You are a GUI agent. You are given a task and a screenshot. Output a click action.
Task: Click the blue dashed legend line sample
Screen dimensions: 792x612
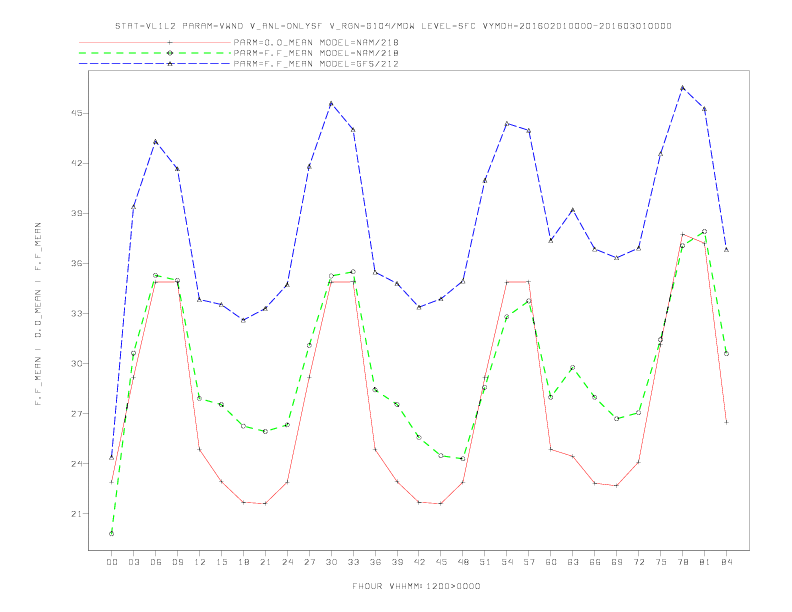click(x=155, y=64)
